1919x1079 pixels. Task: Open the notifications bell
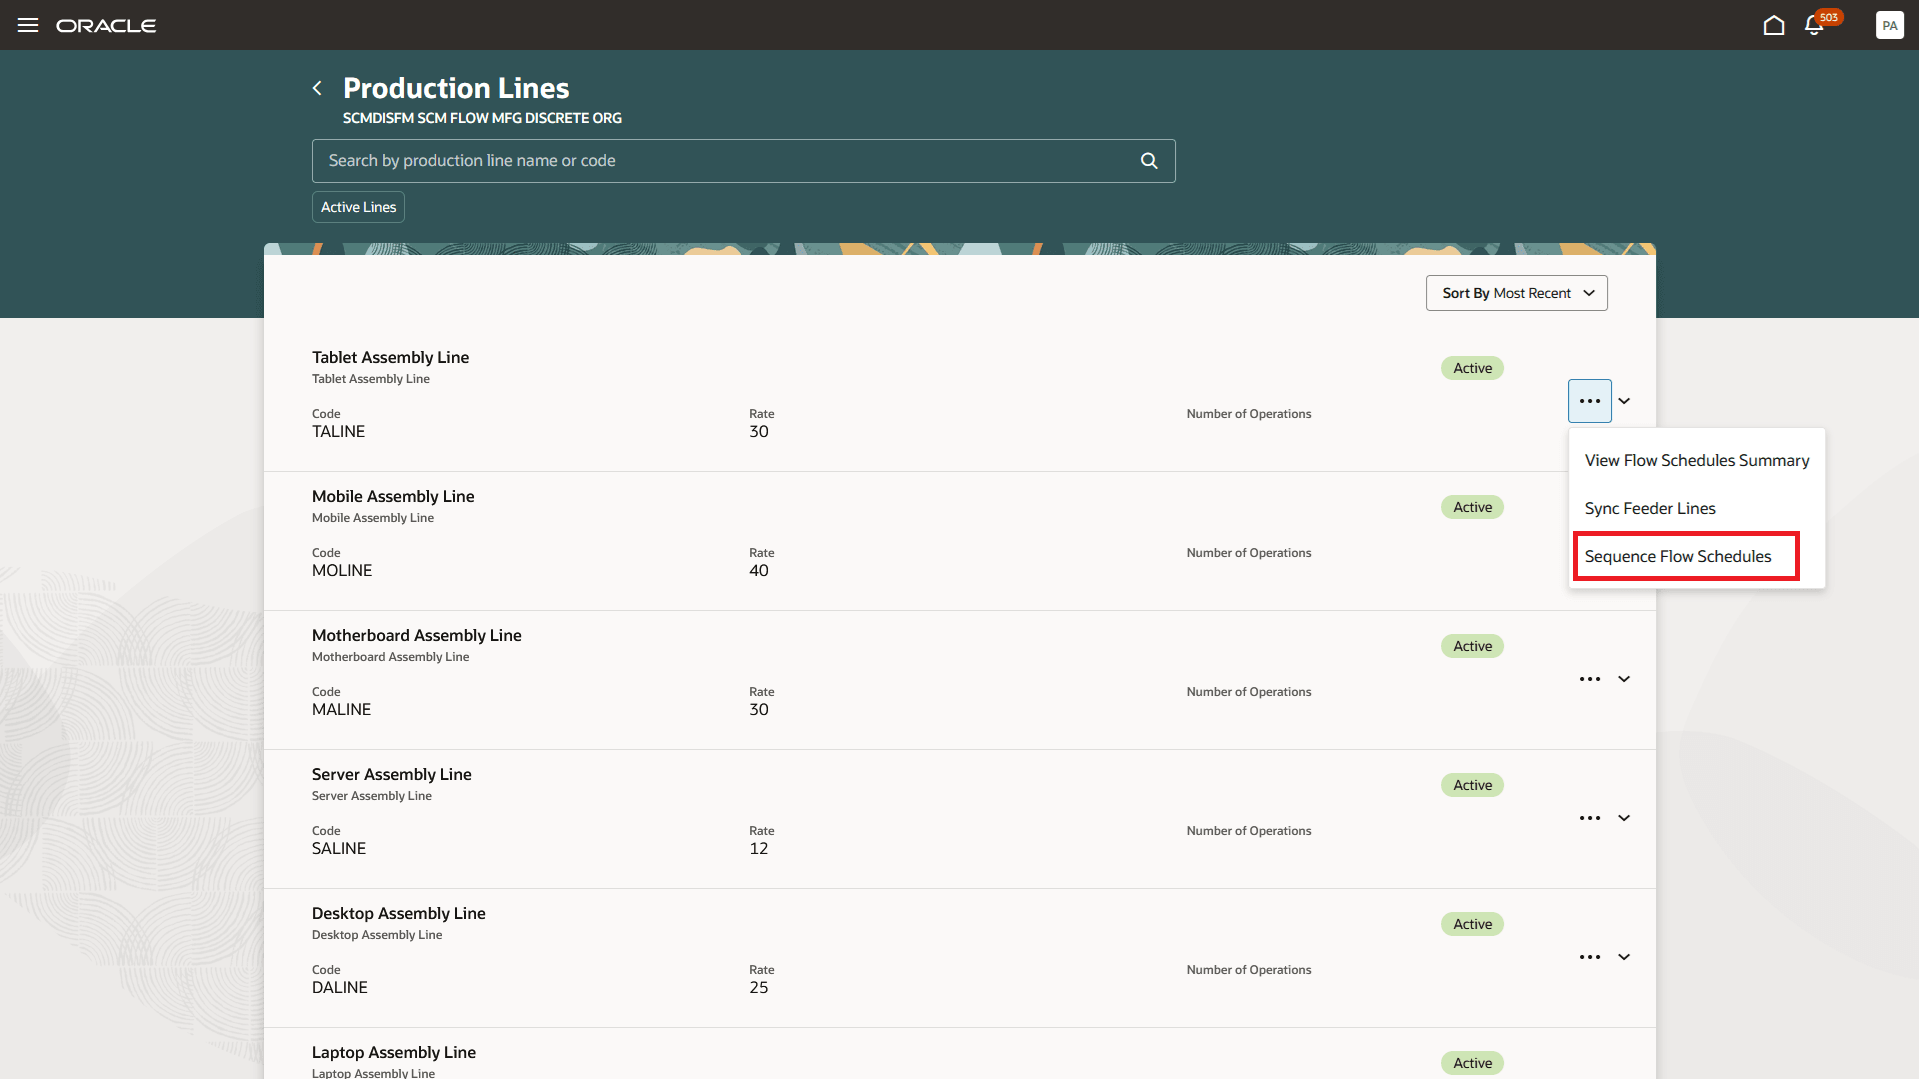(x=1813, y=25)
